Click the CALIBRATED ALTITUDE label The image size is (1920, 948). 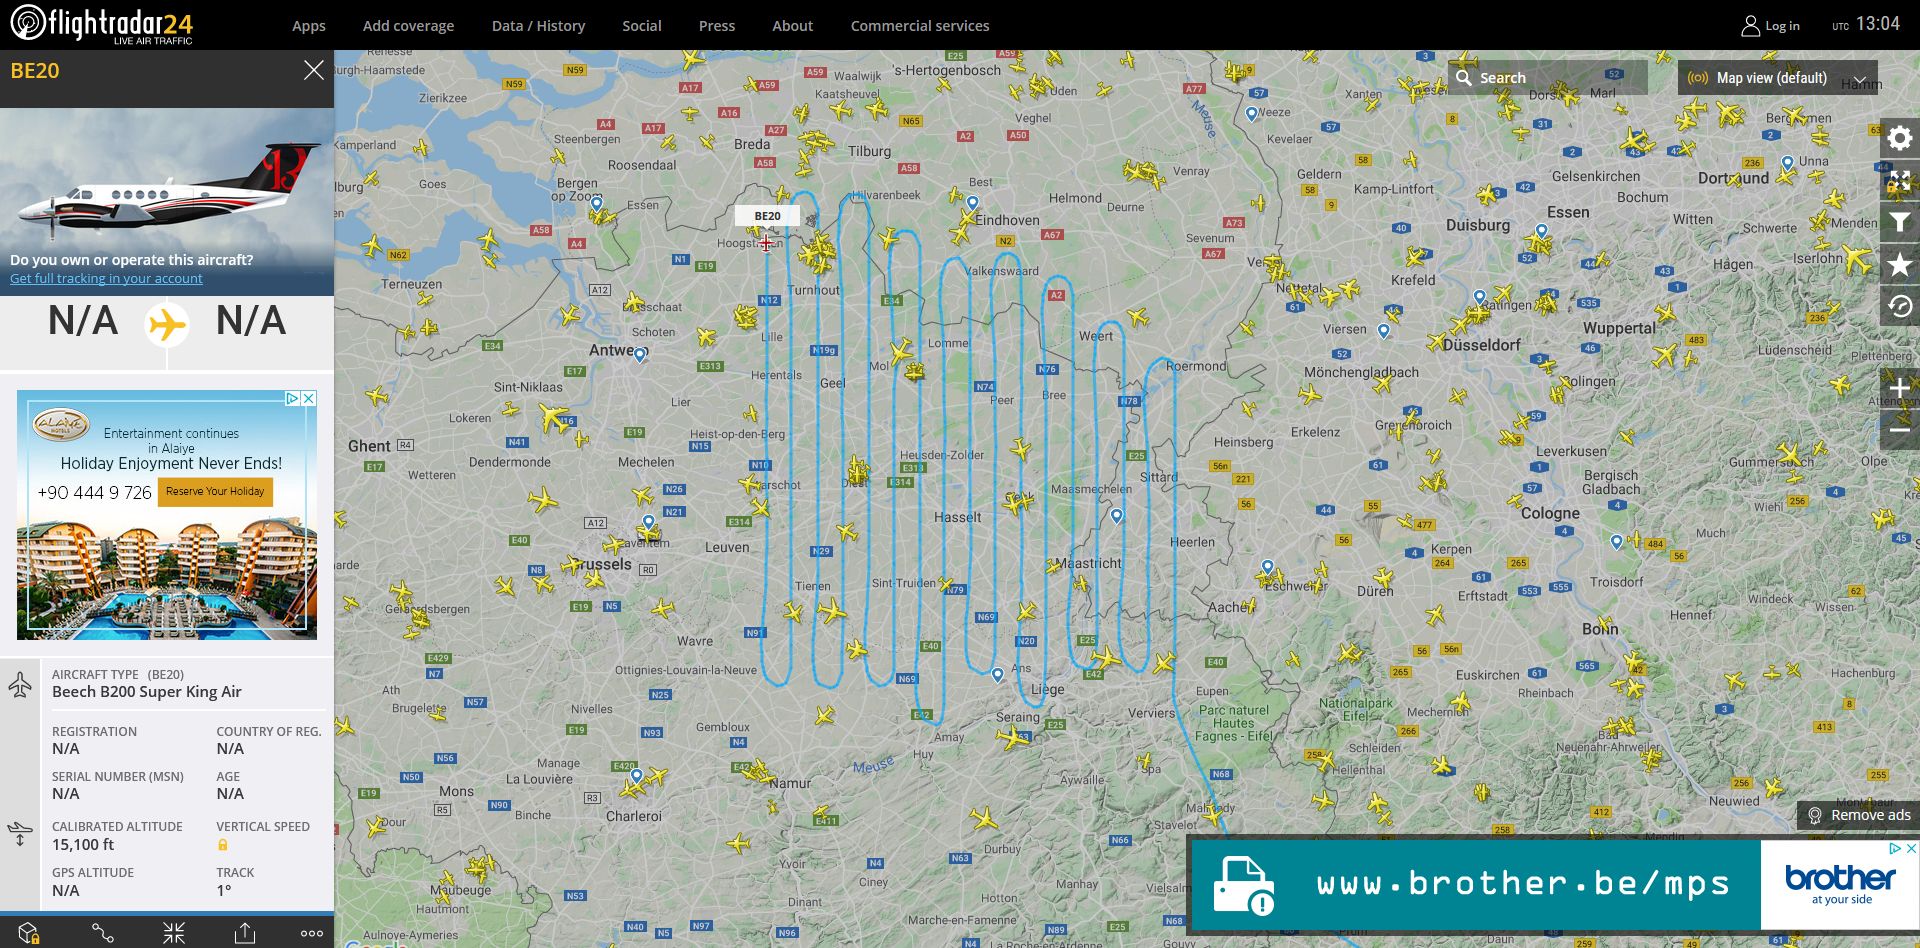click(117, 827)
